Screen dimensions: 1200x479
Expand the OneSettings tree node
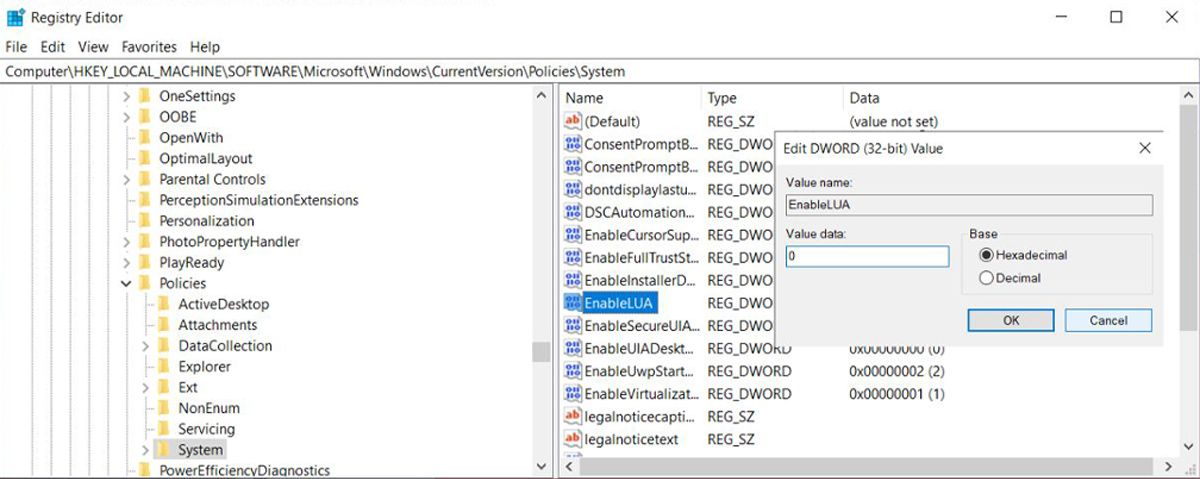[126, 96]
